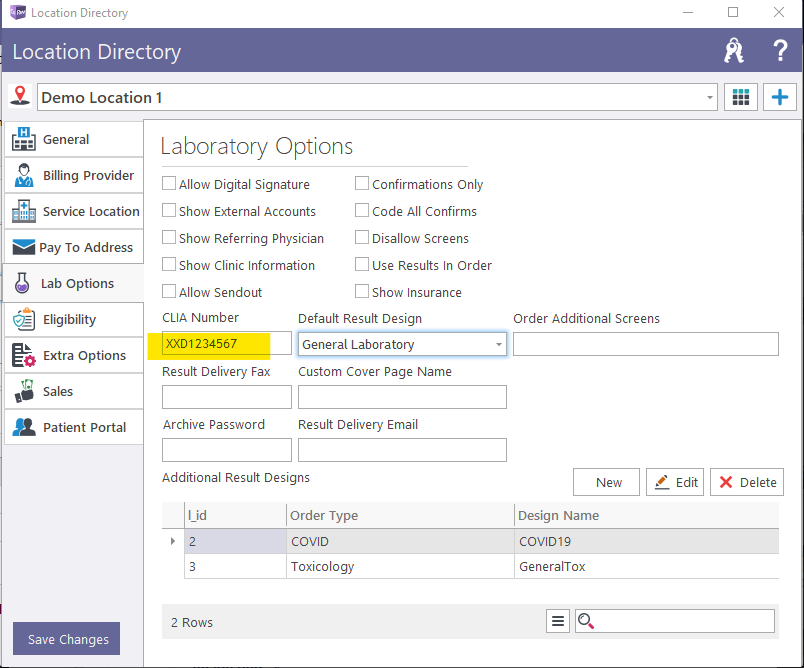Check the Show Insurance option
Screen dimensions: 804x668
(363, 292)
